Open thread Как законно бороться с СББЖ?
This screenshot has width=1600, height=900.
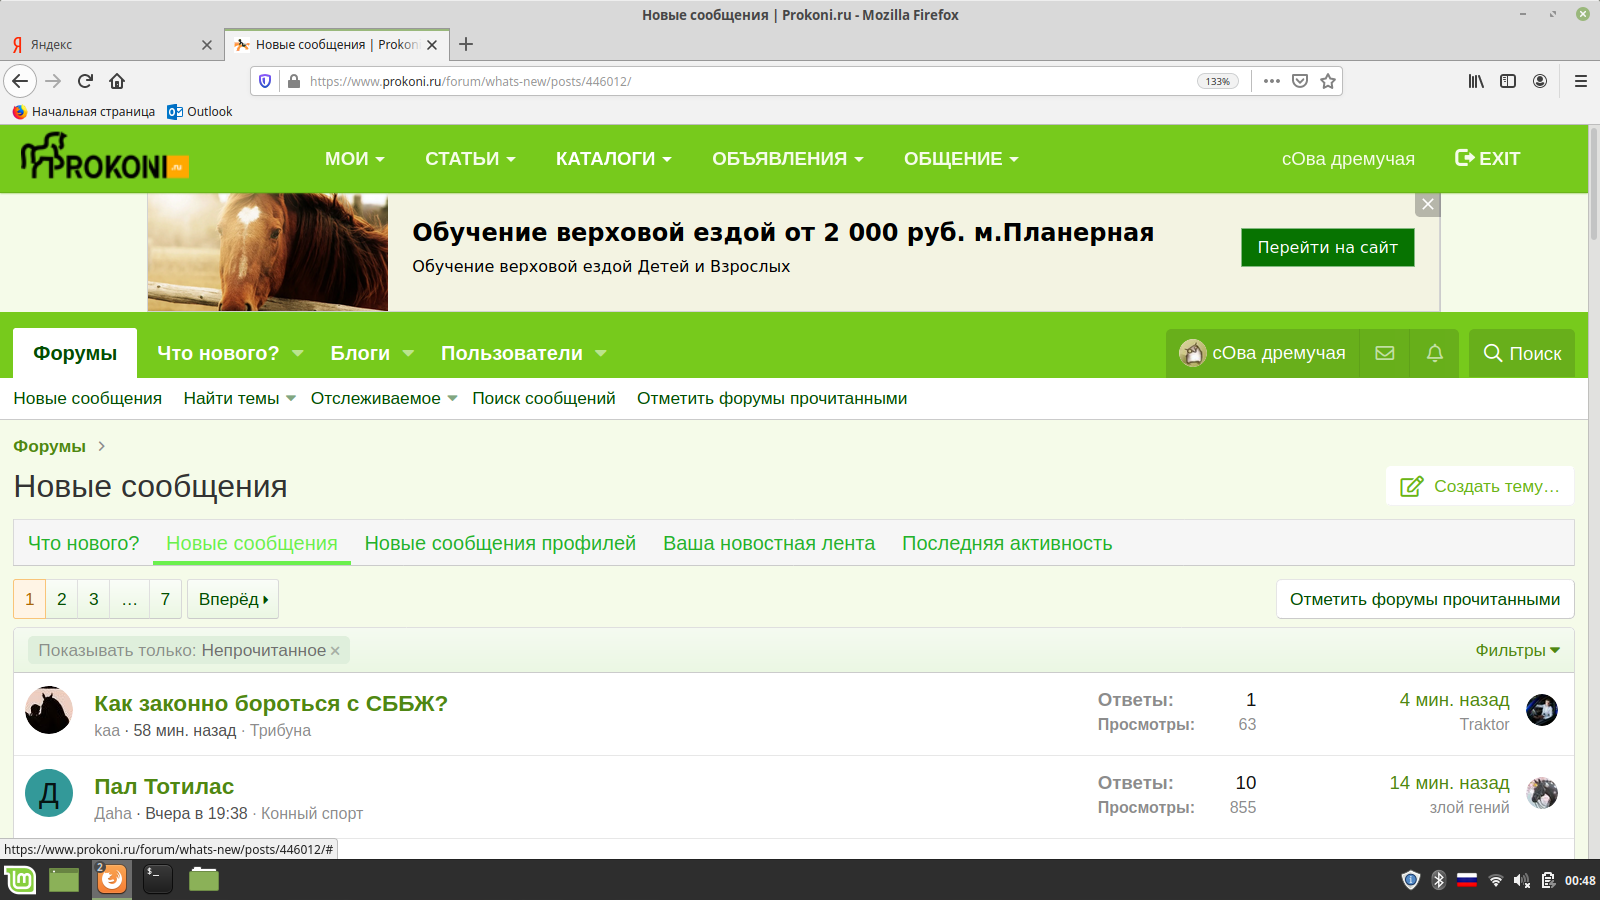click(271, 703)
